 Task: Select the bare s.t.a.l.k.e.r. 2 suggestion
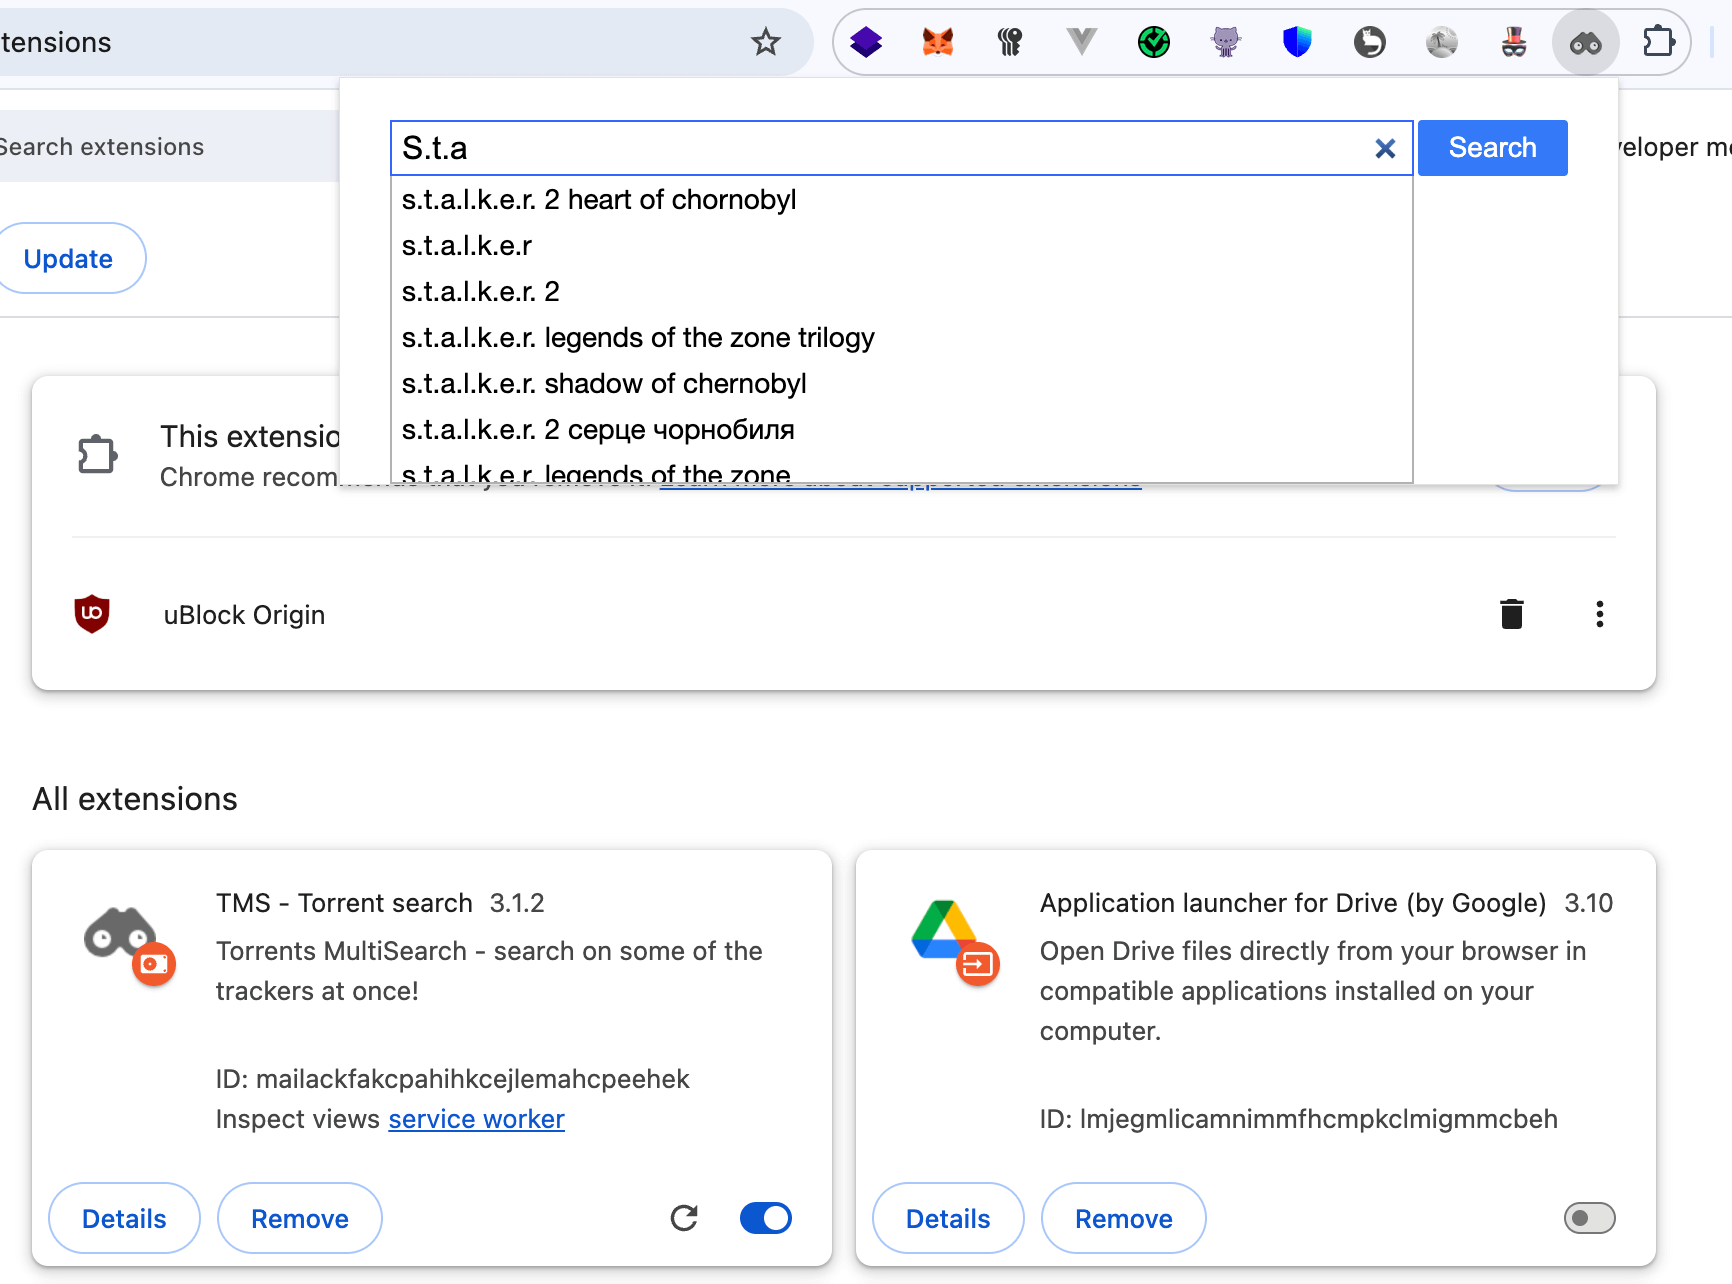coord(901,292)
